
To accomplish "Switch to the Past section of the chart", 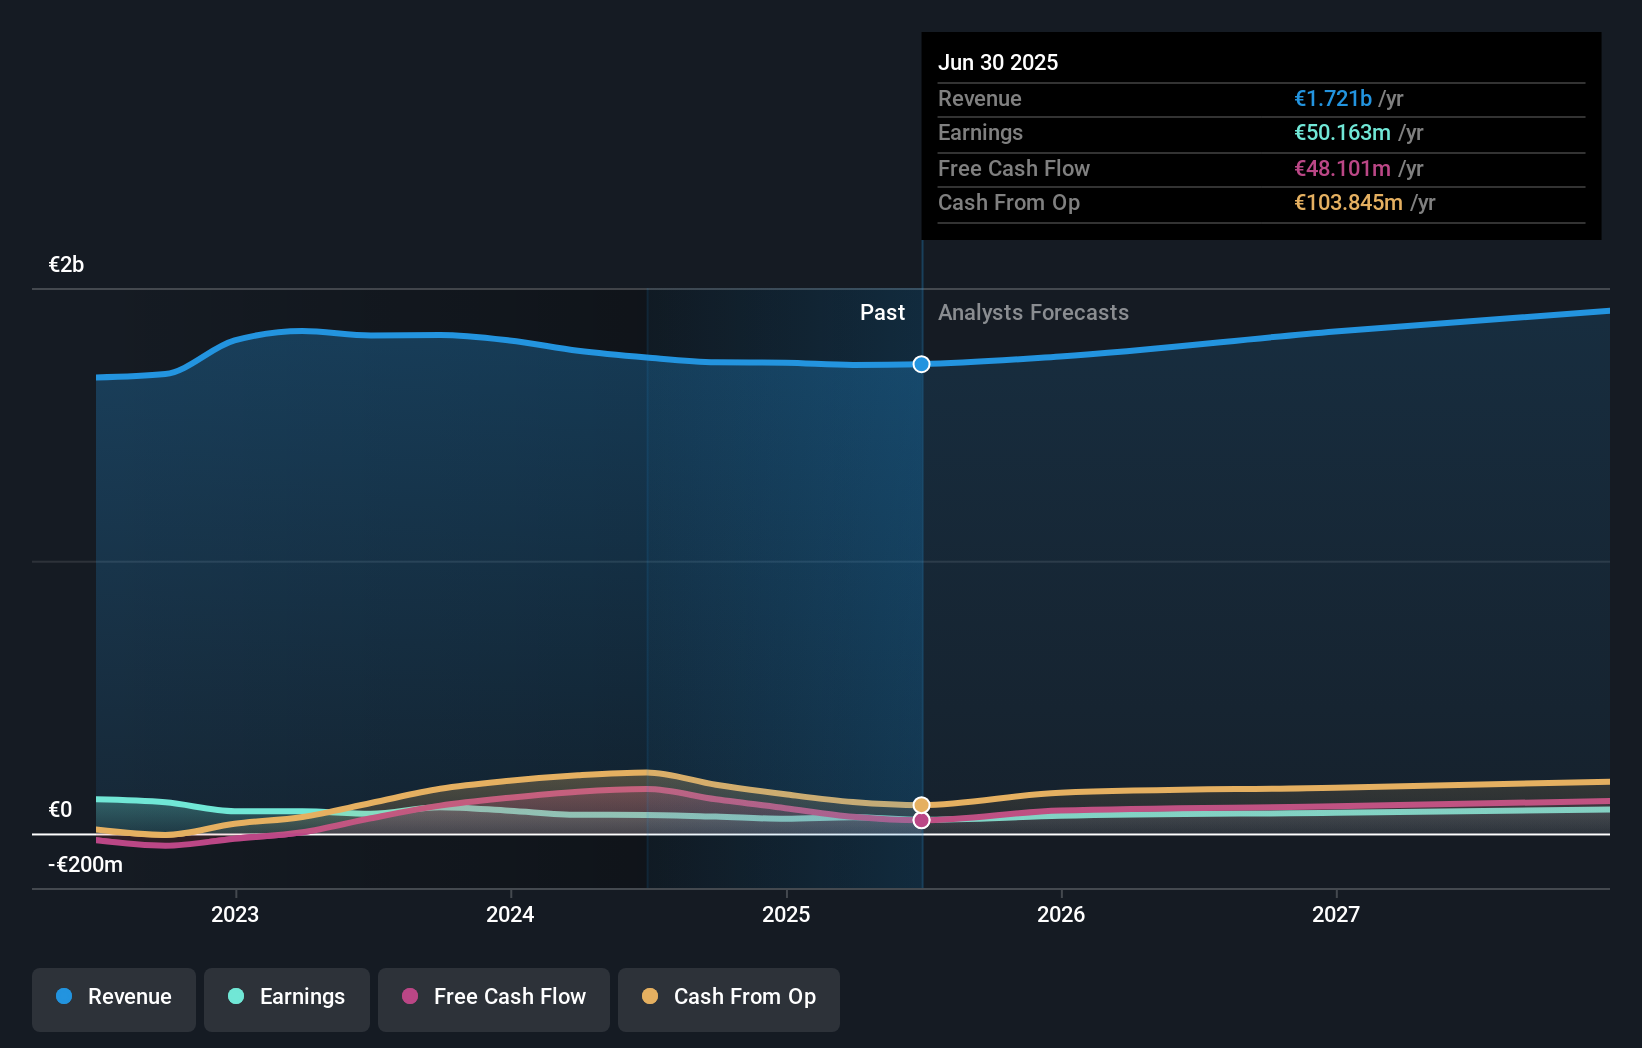I will 882,312.
